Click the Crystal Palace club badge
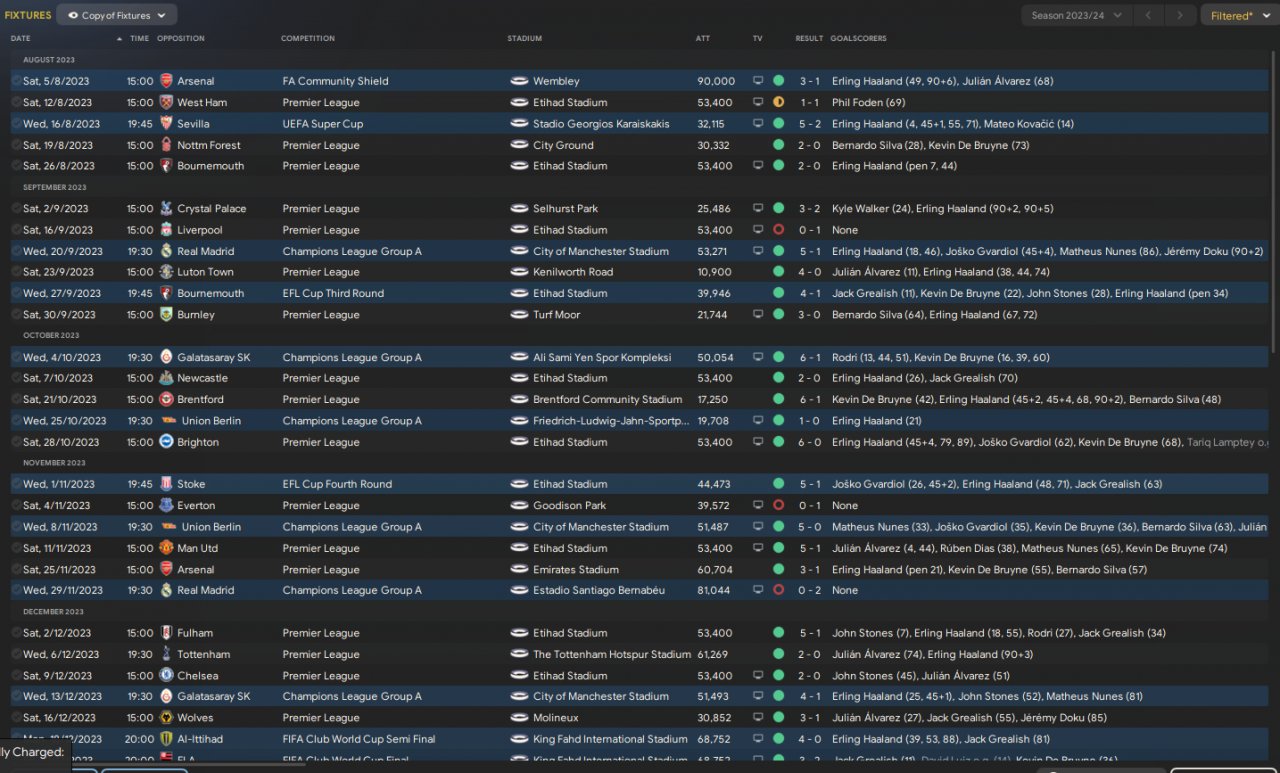This screenshot has width=1280, height=773. pyautogui.click(x=166, y=209)
